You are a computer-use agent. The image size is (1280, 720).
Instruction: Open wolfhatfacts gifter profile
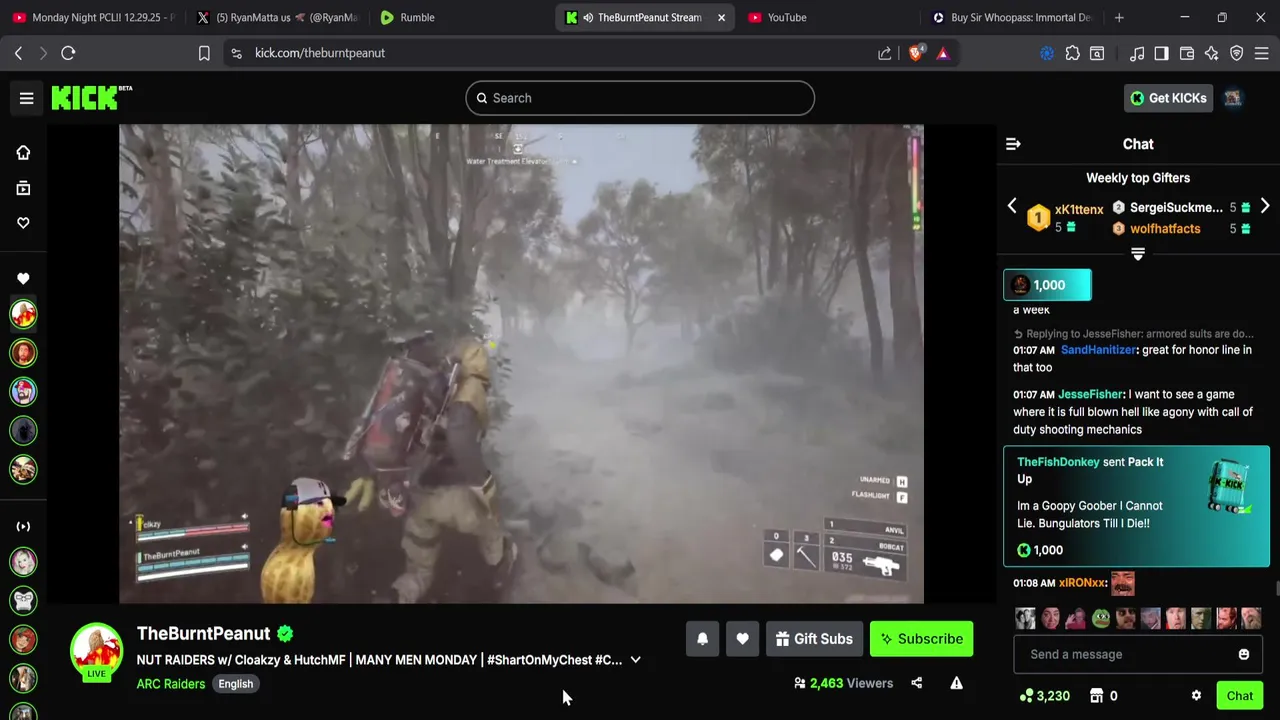[1165, 229]
